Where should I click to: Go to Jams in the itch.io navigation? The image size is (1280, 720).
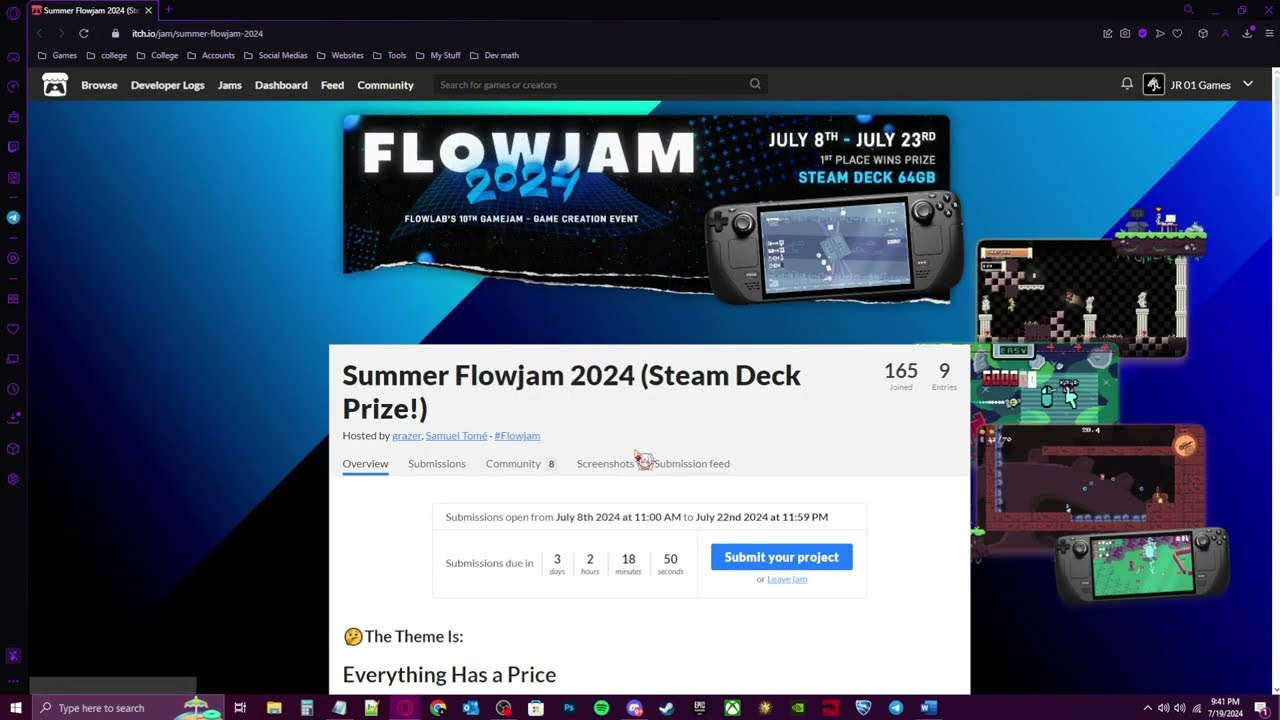click(230, 85)
